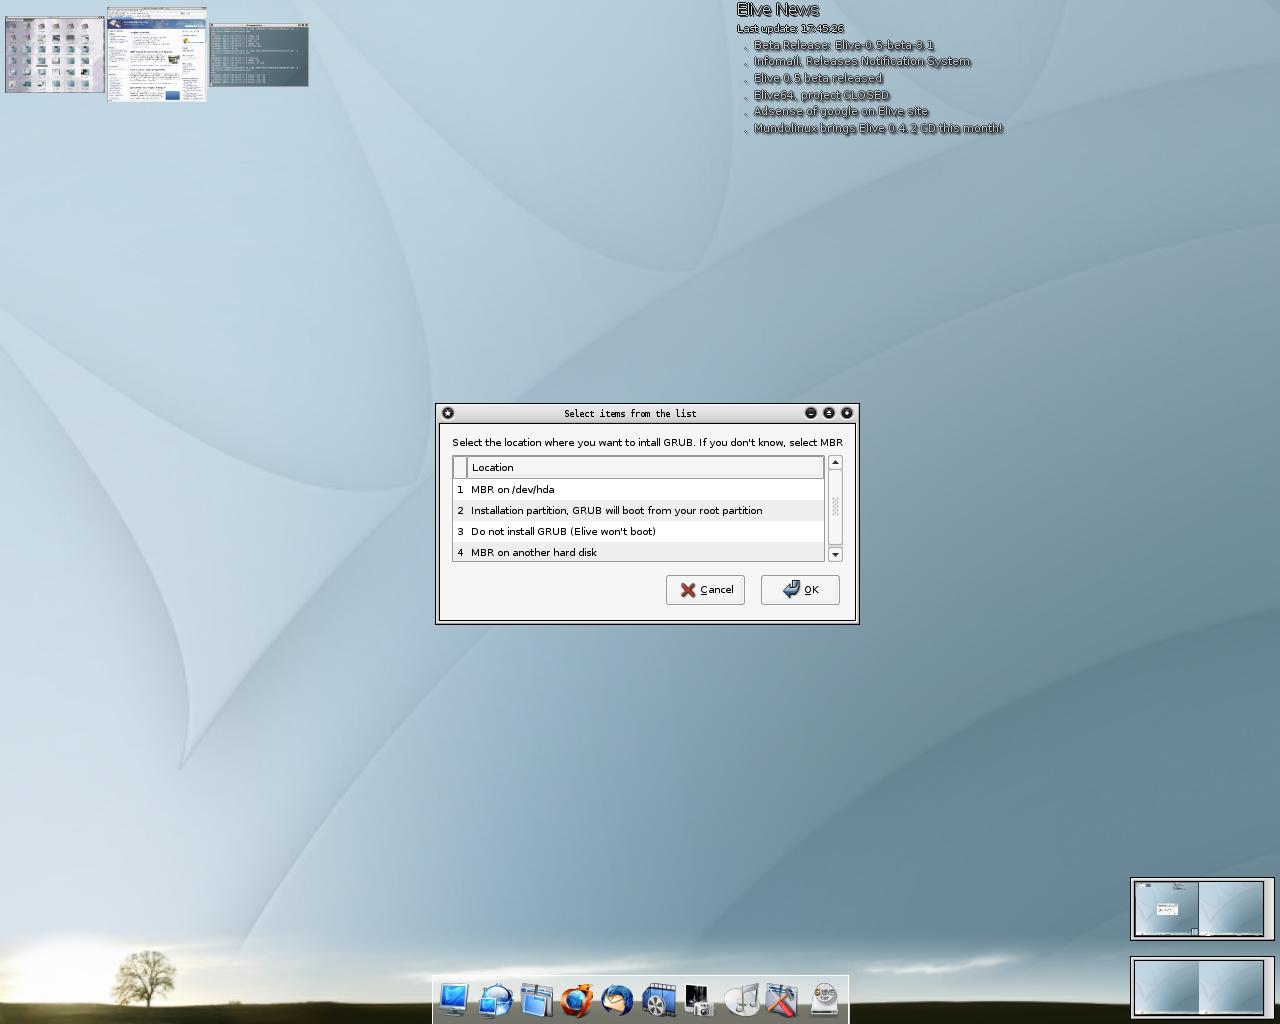The image size is (1280, 1024).
Task: Switch to first desktop in lower pager
Action: (x=1166, y=988)
